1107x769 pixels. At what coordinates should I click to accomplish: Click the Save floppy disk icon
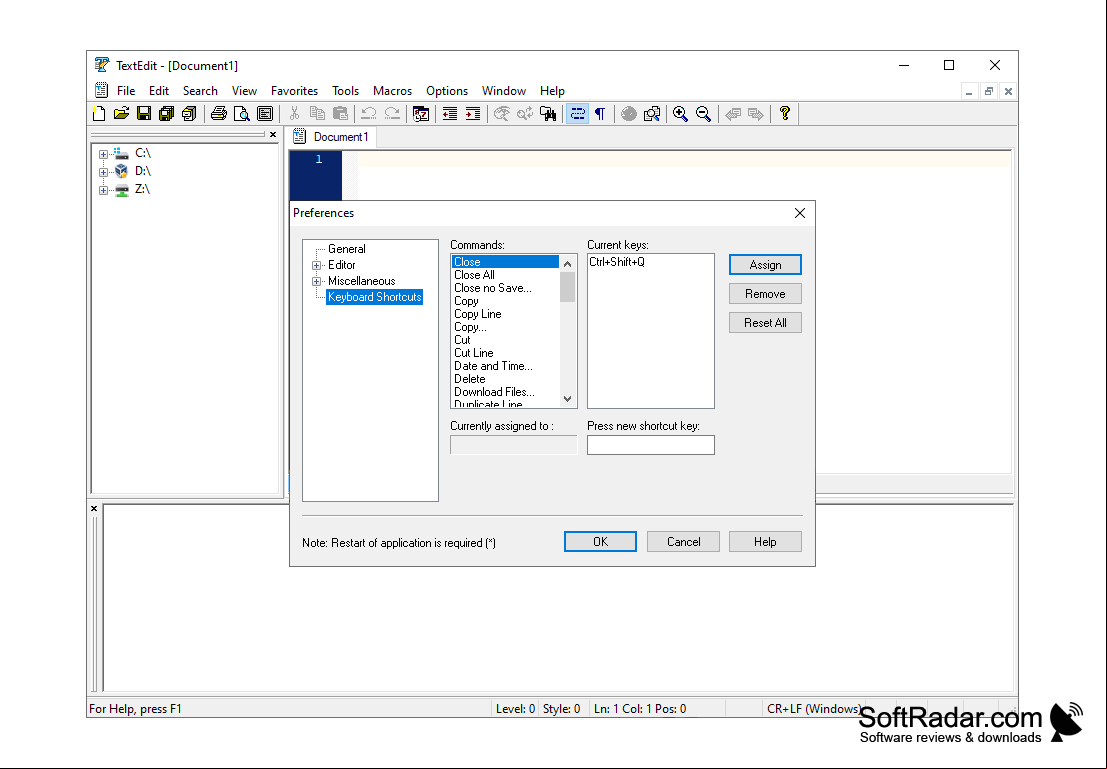click(144, 114)
